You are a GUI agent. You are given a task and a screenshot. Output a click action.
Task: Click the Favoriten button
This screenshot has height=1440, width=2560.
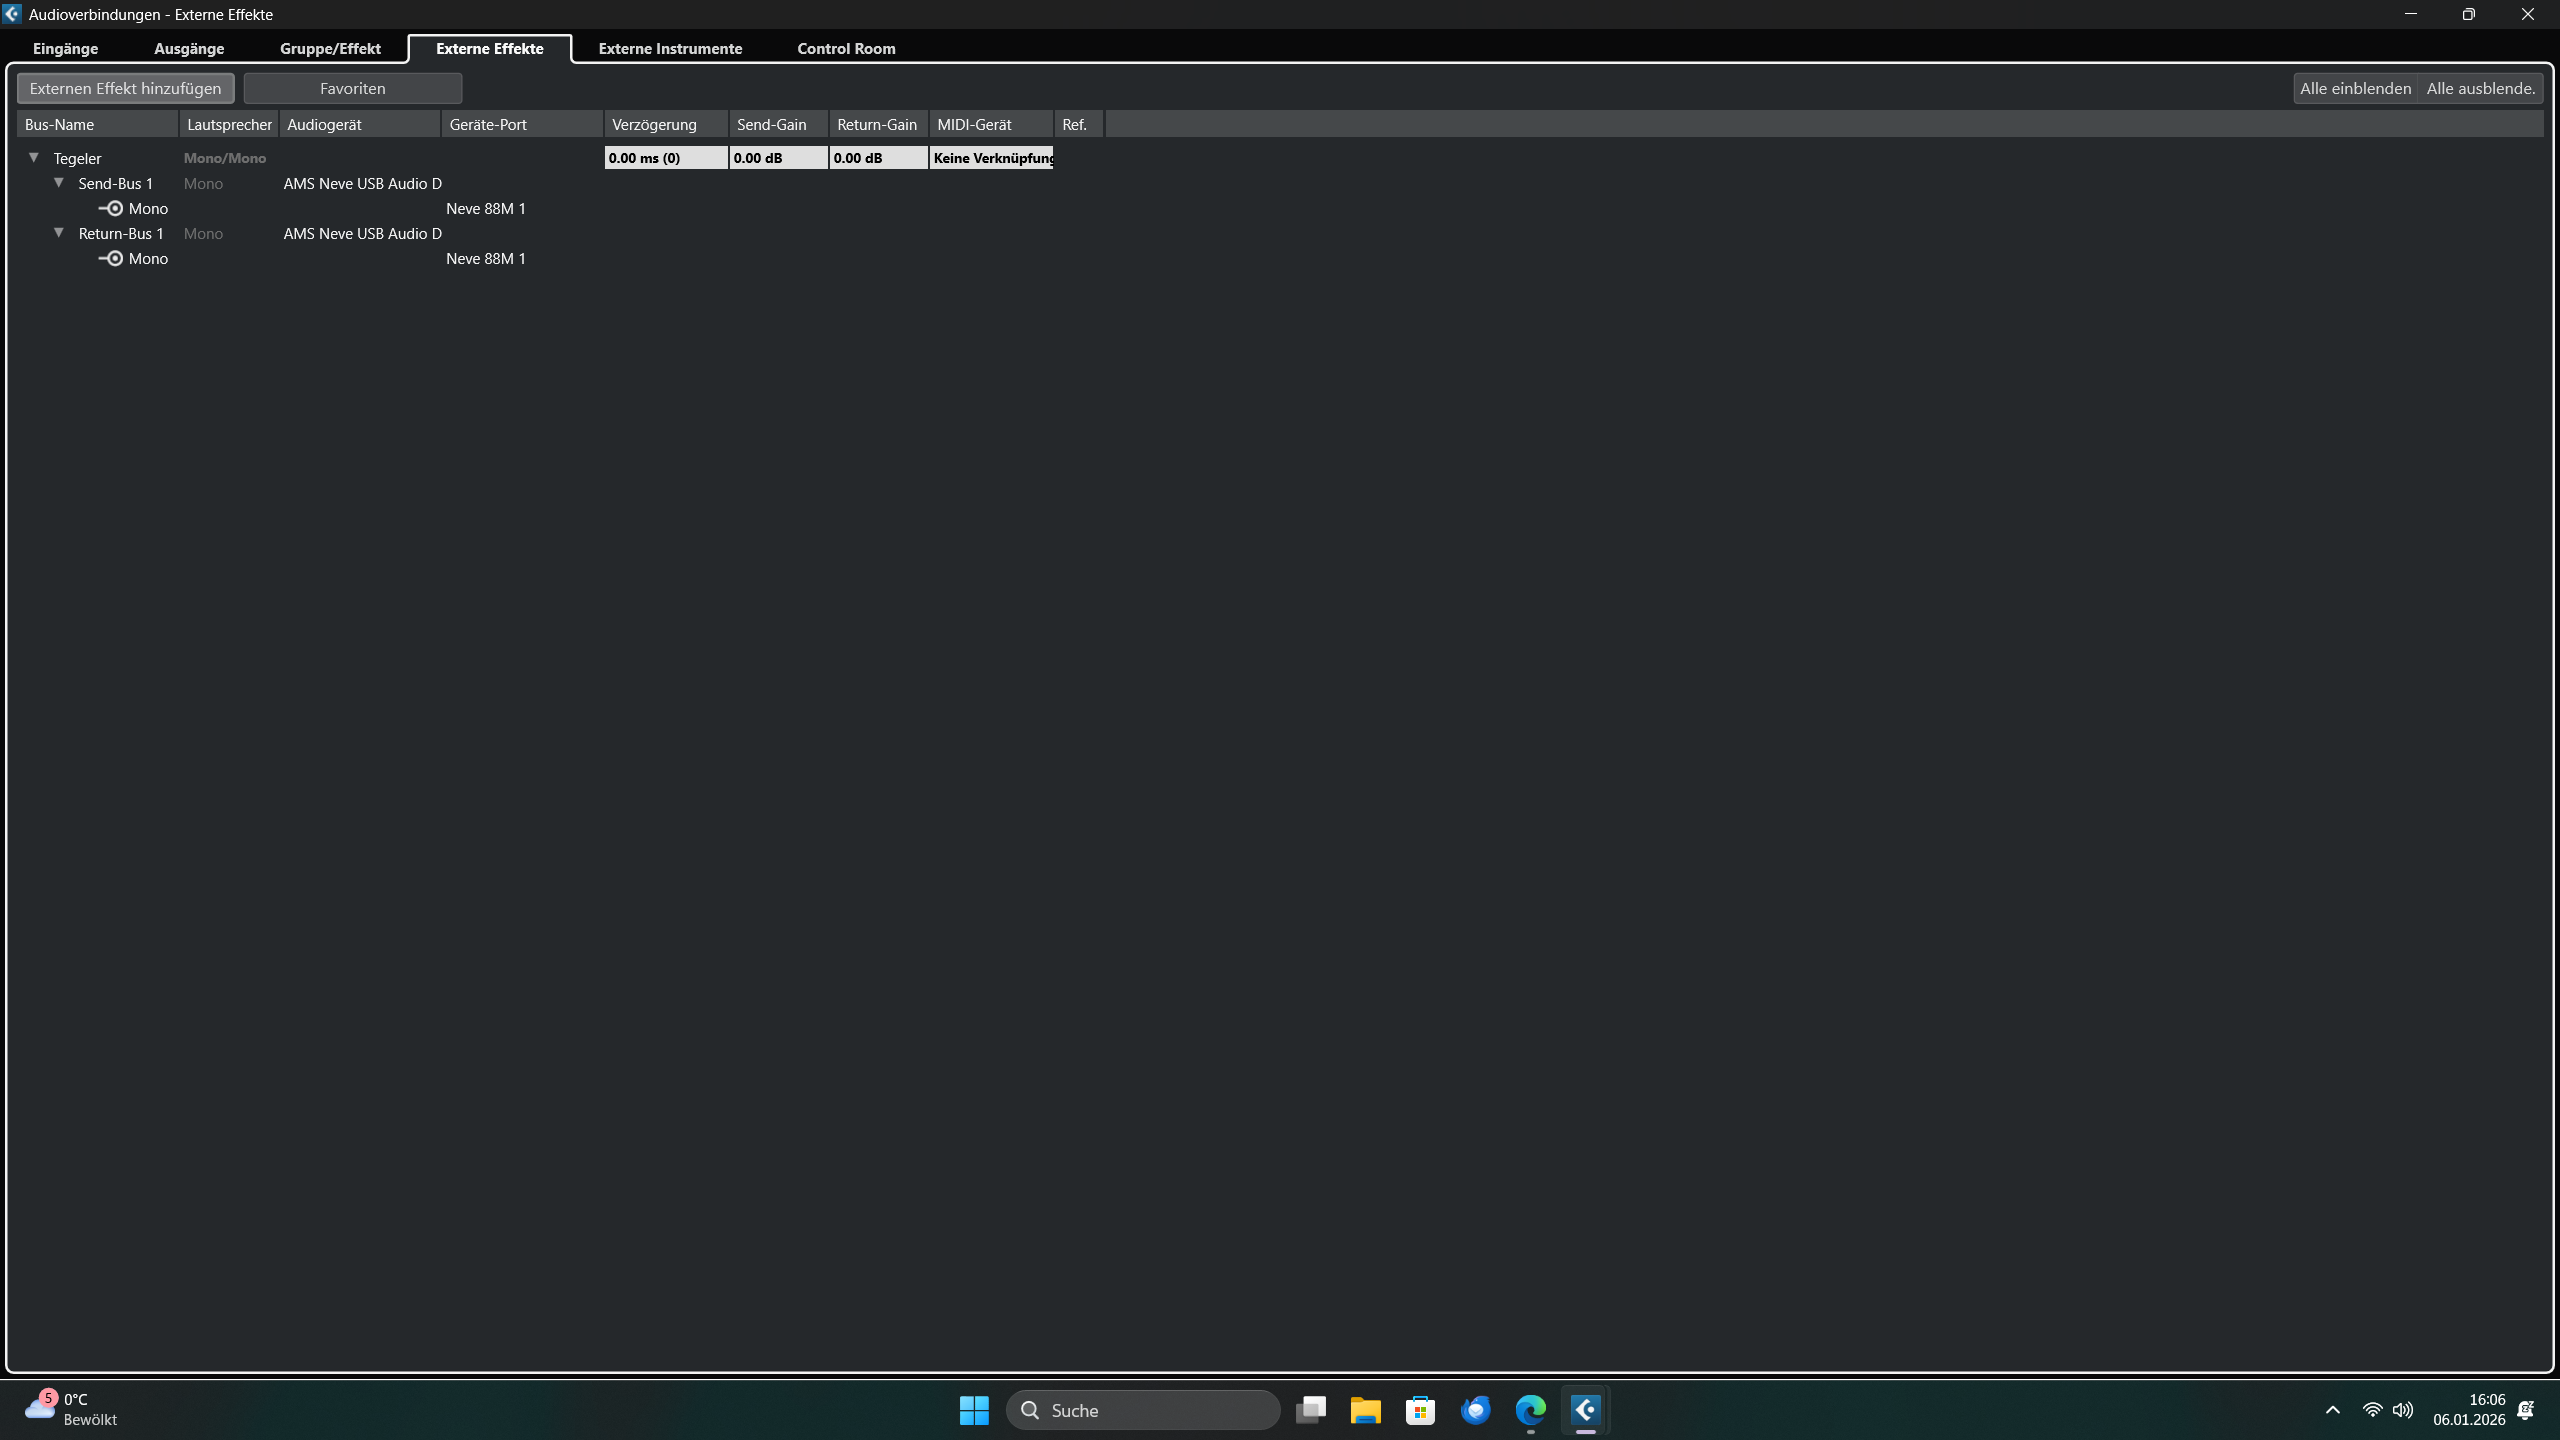pos(352,88)
